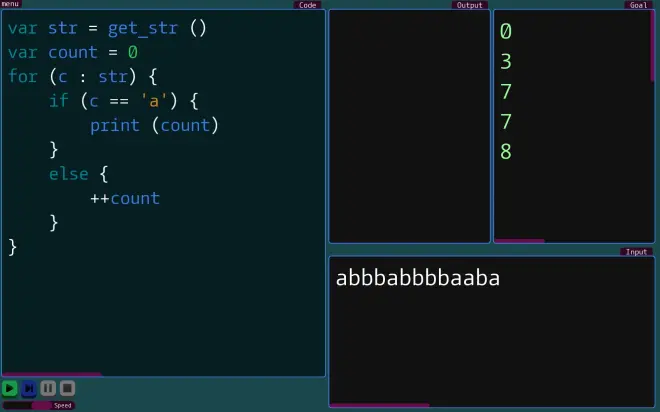Click the code editor horizontal scrollbar
The image size is (660, 412).
pos(52,374)
